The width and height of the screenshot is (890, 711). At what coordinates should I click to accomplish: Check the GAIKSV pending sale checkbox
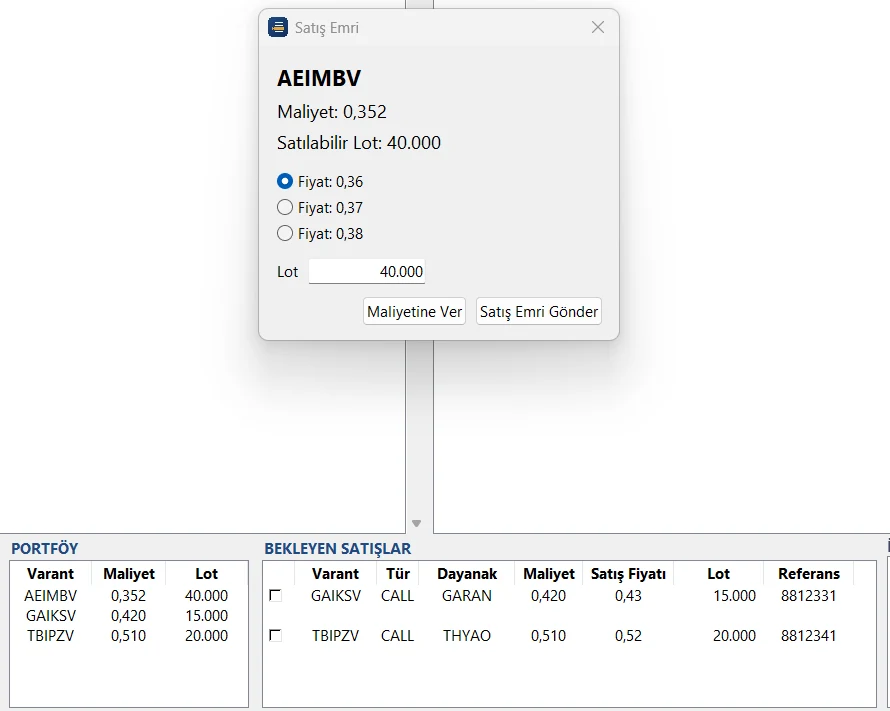tap(275, 595)
